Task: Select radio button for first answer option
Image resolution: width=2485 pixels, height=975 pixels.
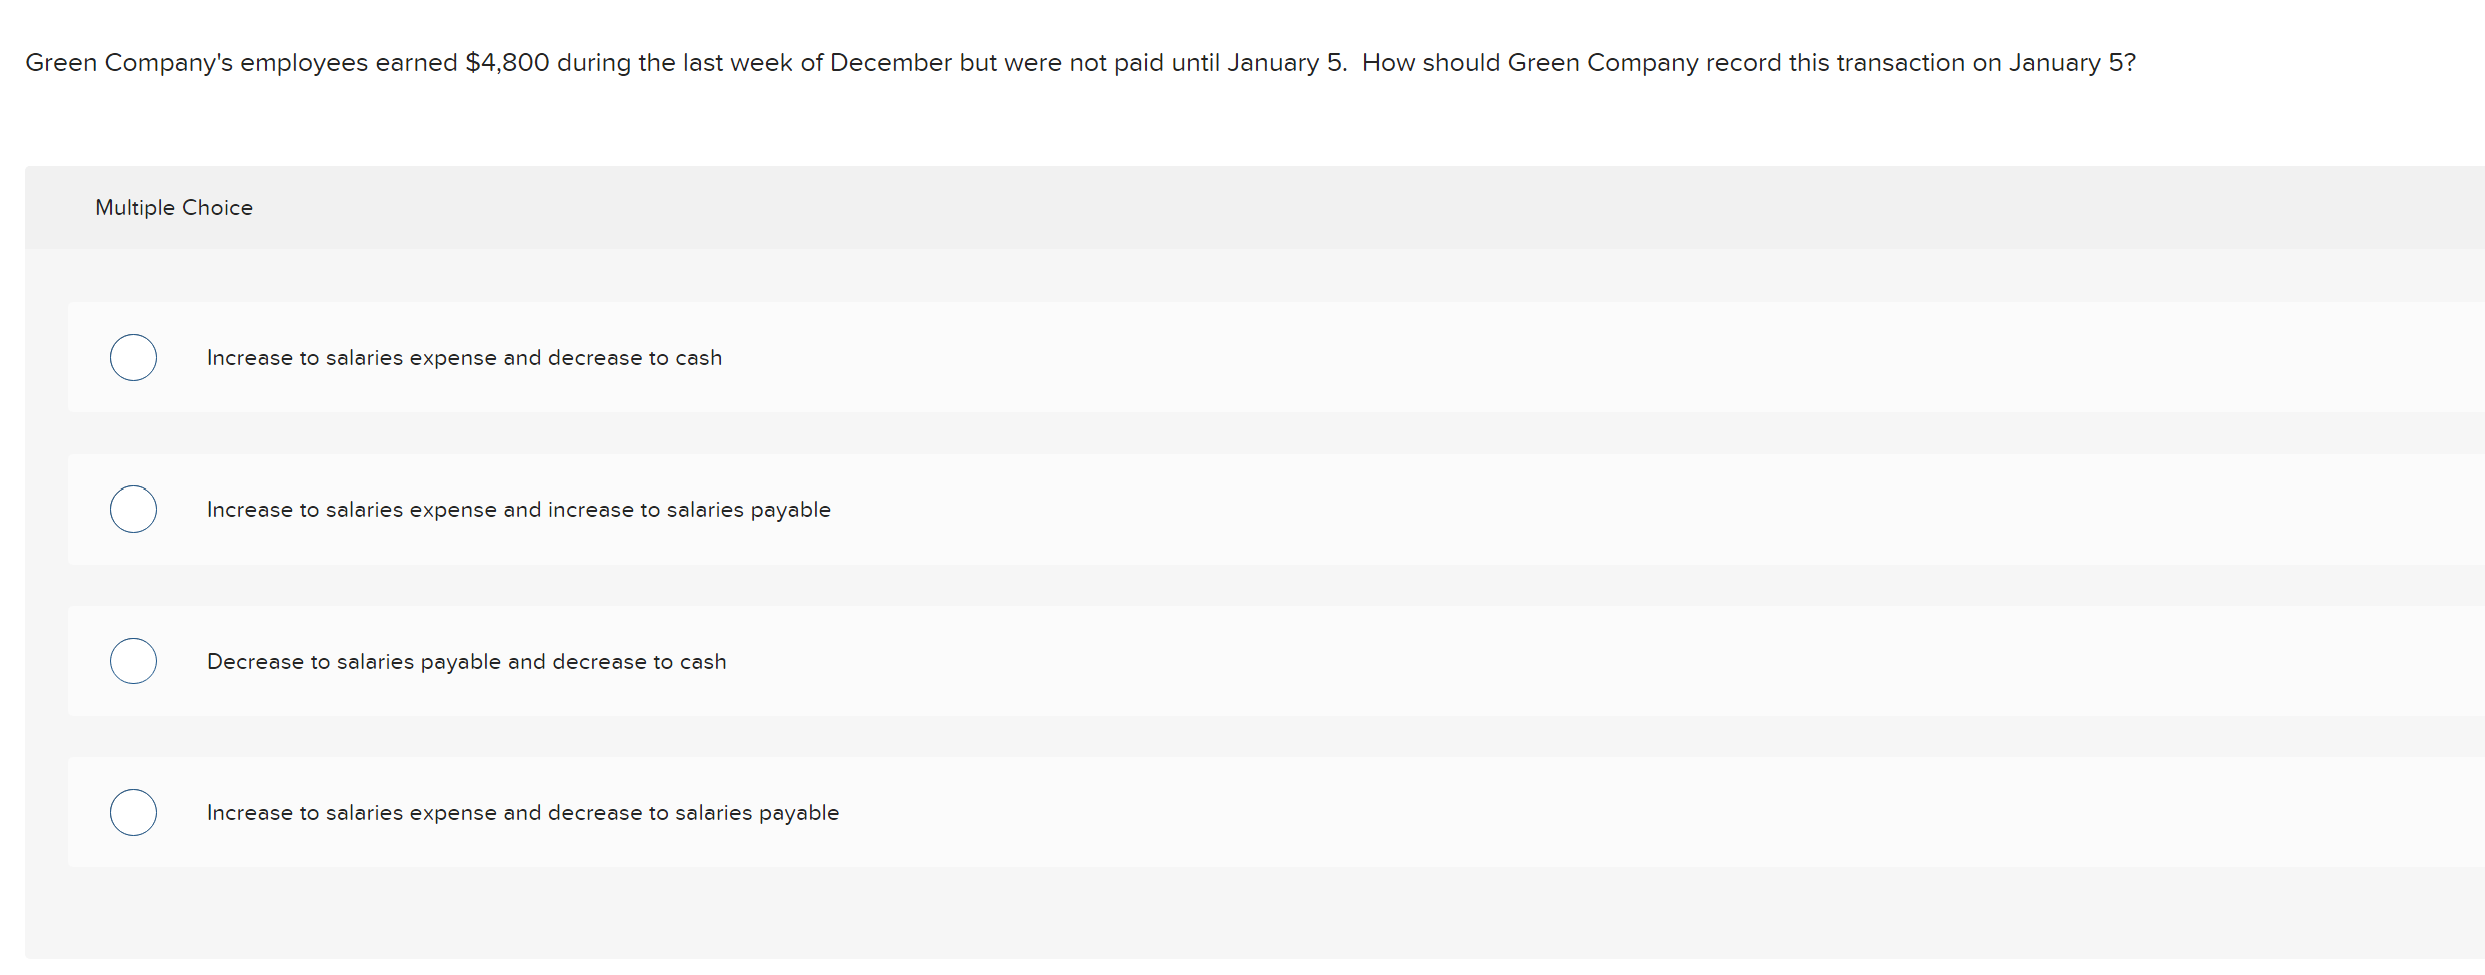Action: pyautogui.click(x=133, y=357)
